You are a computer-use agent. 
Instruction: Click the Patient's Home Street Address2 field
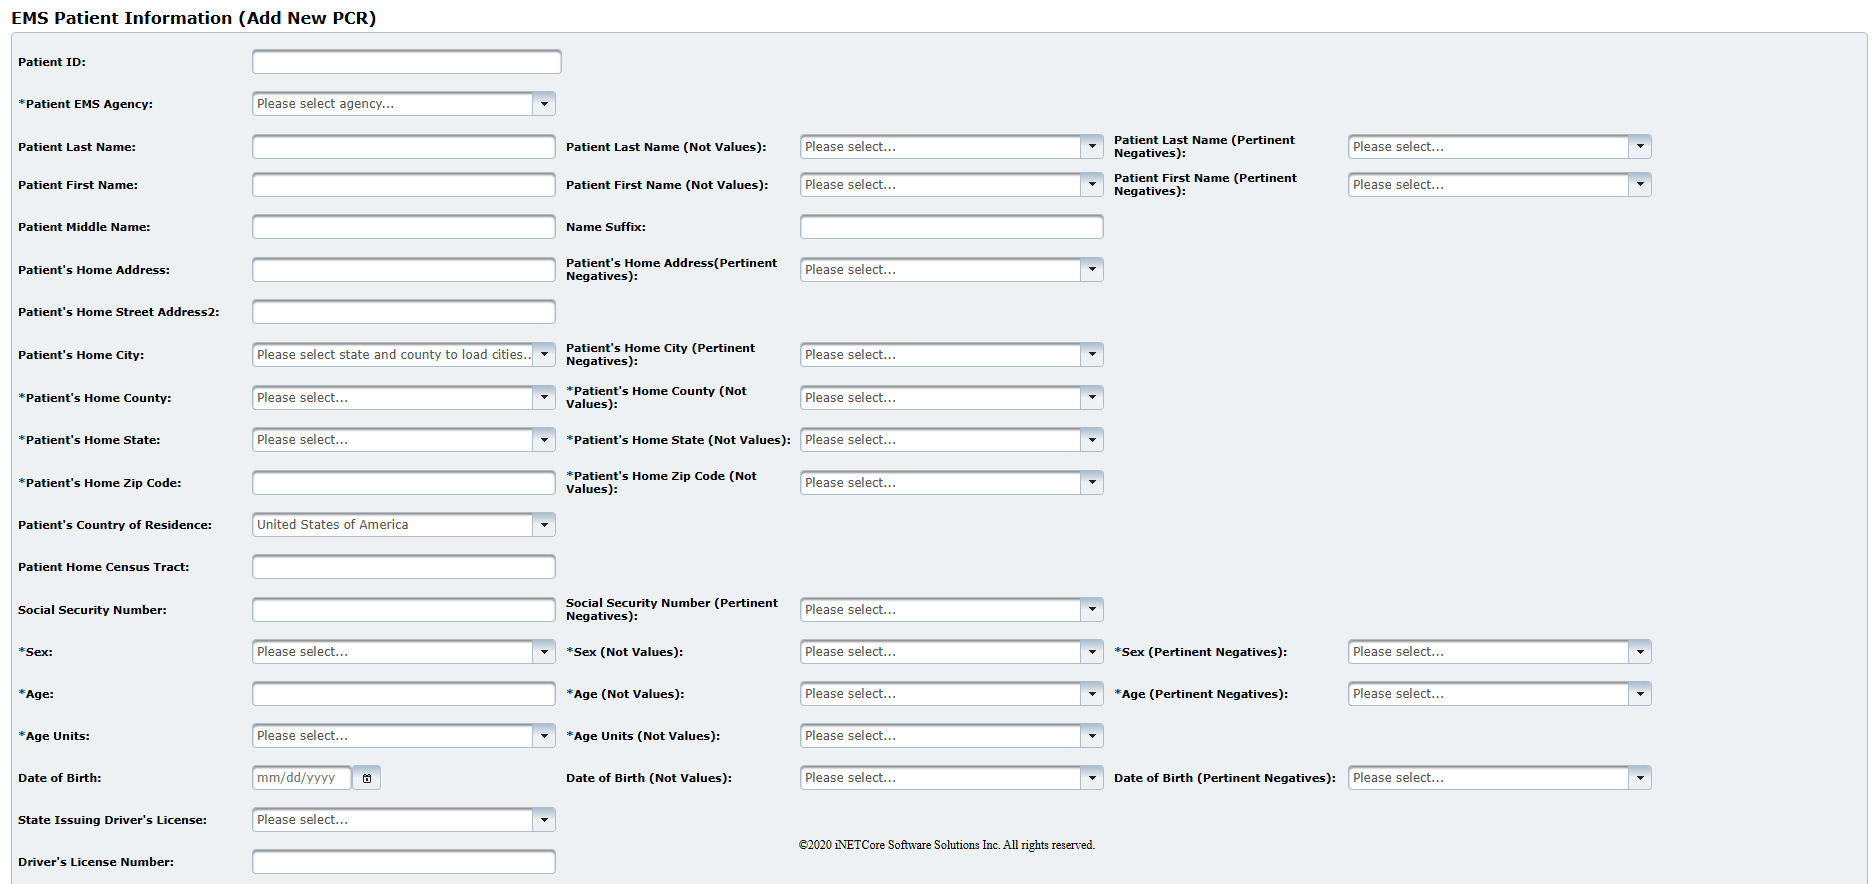(x=404, y=312)
